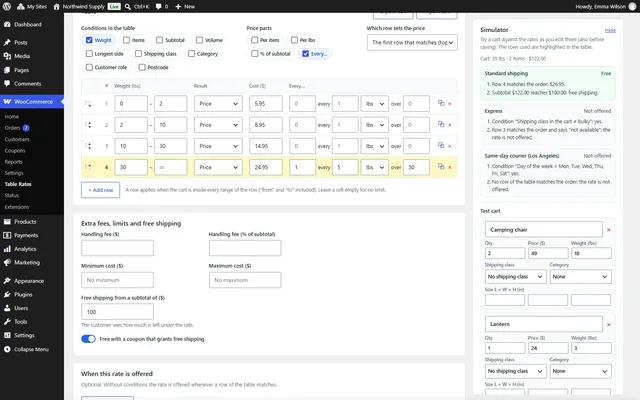Open the search icon in the admin bar
The width and height of the screenshot is (640, 400).
click(128, 7)
